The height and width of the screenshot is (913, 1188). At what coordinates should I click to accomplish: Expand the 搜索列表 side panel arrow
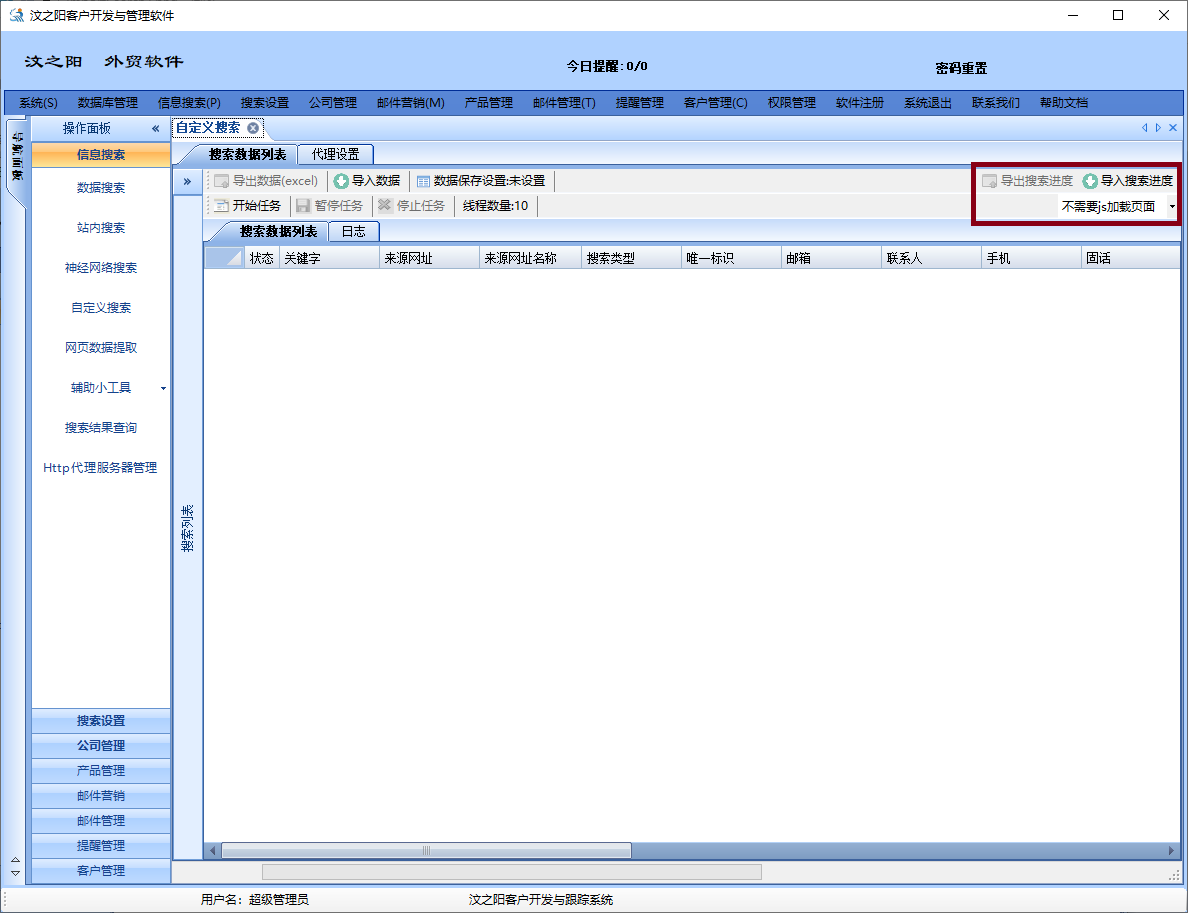(187, 181)
